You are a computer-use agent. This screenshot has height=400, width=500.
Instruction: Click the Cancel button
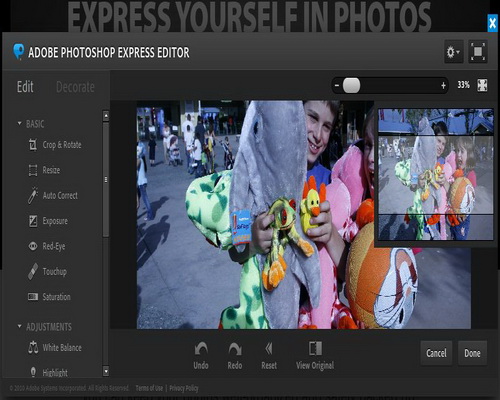tap(436, 353)
